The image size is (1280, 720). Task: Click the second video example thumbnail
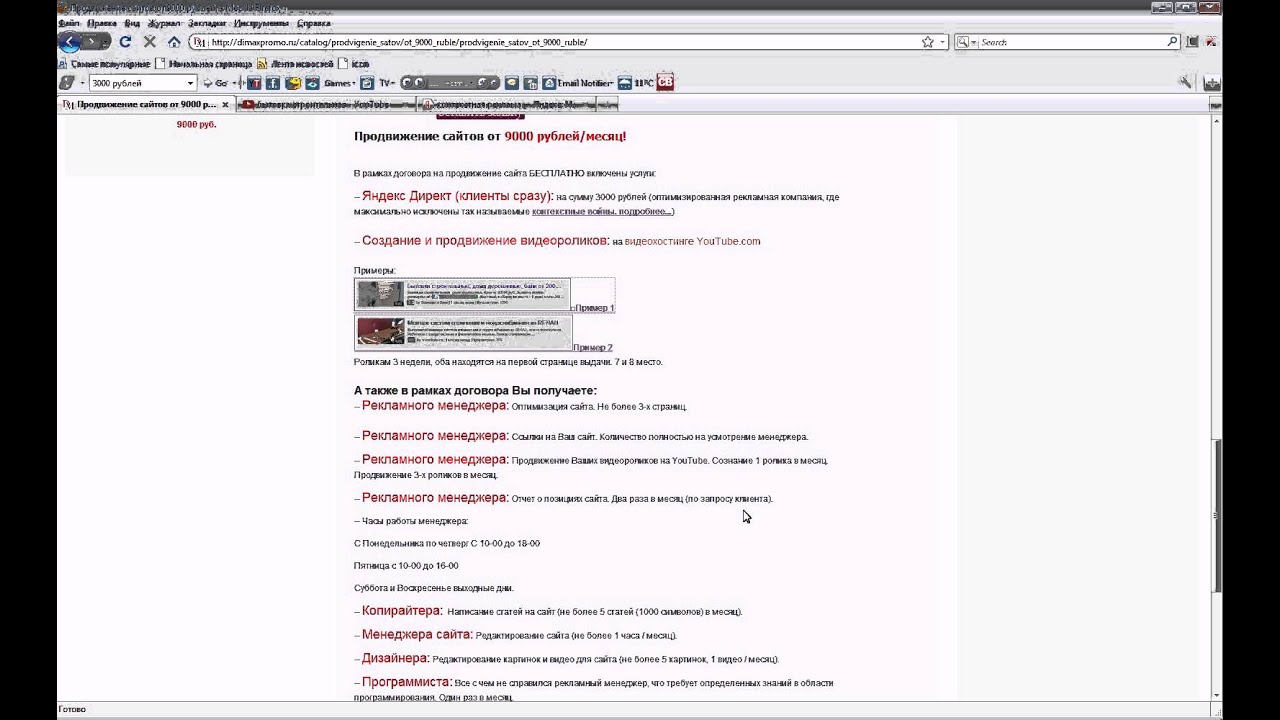tap(462, 333)
